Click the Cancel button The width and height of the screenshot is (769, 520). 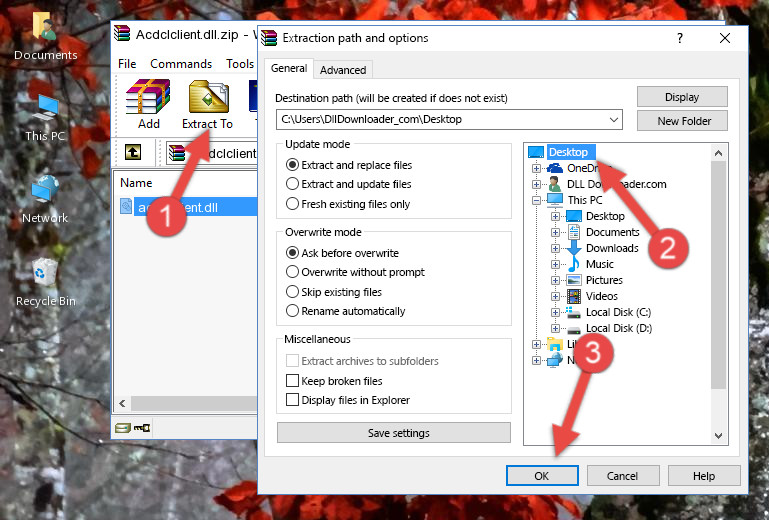point(622,476)
